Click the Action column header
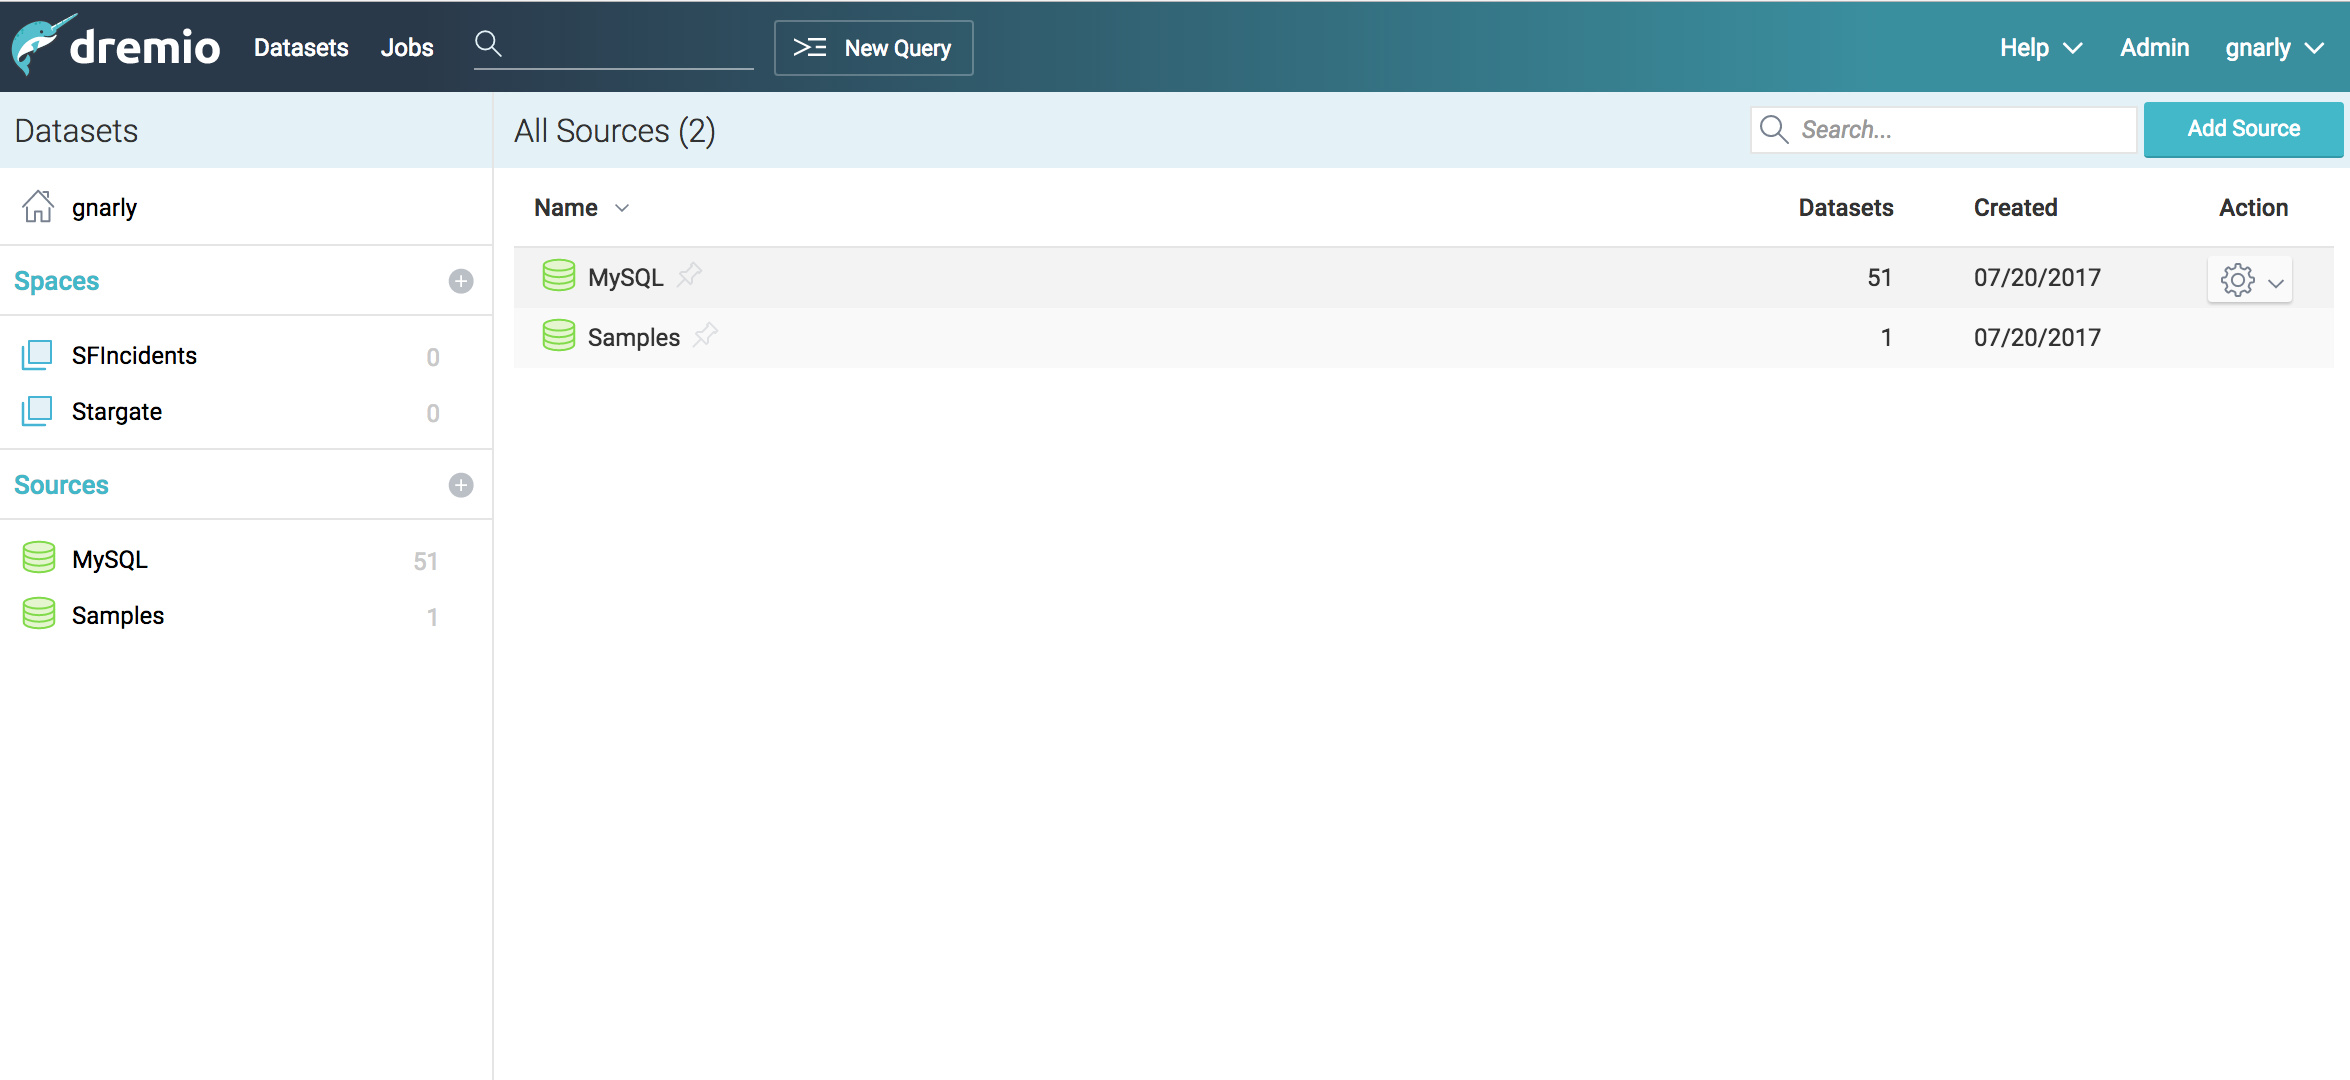This screenshot has height=1080, width=2350. pyautogui.click(x=2253, y=207)
